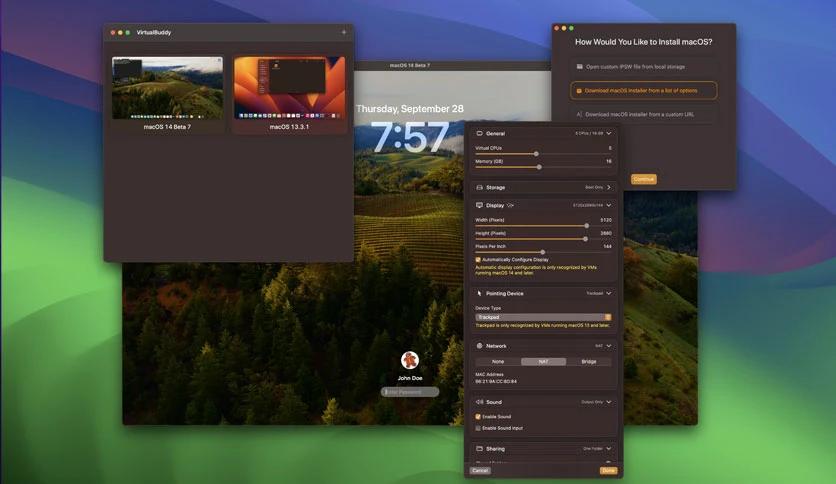Image resolution: width=836 pixels, height=484 pixels.
Task: Click the Height (Pixels) slider handle
Action: click(585, 239)
